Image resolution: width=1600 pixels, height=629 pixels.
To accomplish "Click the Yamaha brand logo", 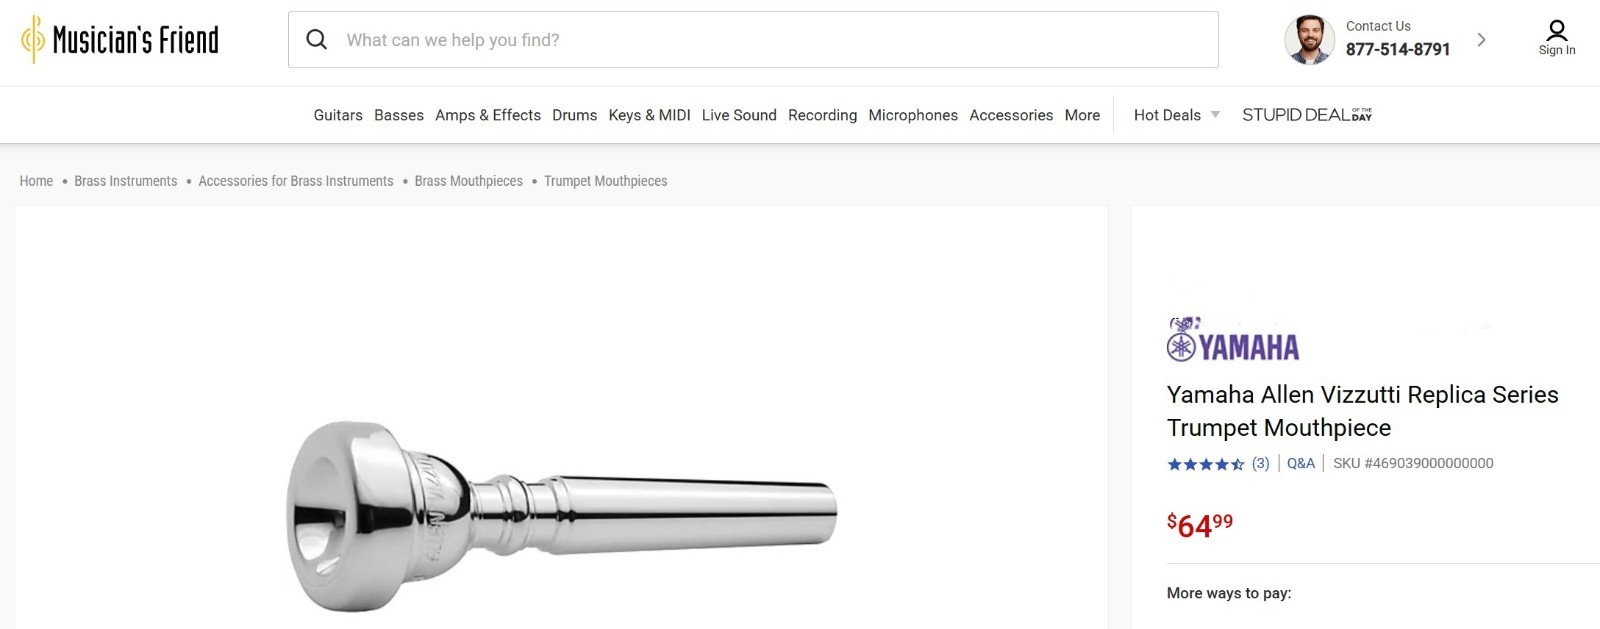I will (x=1233, y=340).
